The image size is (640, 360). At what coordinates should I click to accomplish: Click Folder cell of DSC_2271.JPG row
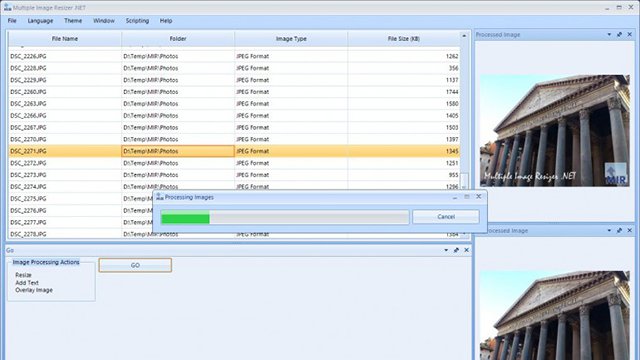click(x=178, y=151)
